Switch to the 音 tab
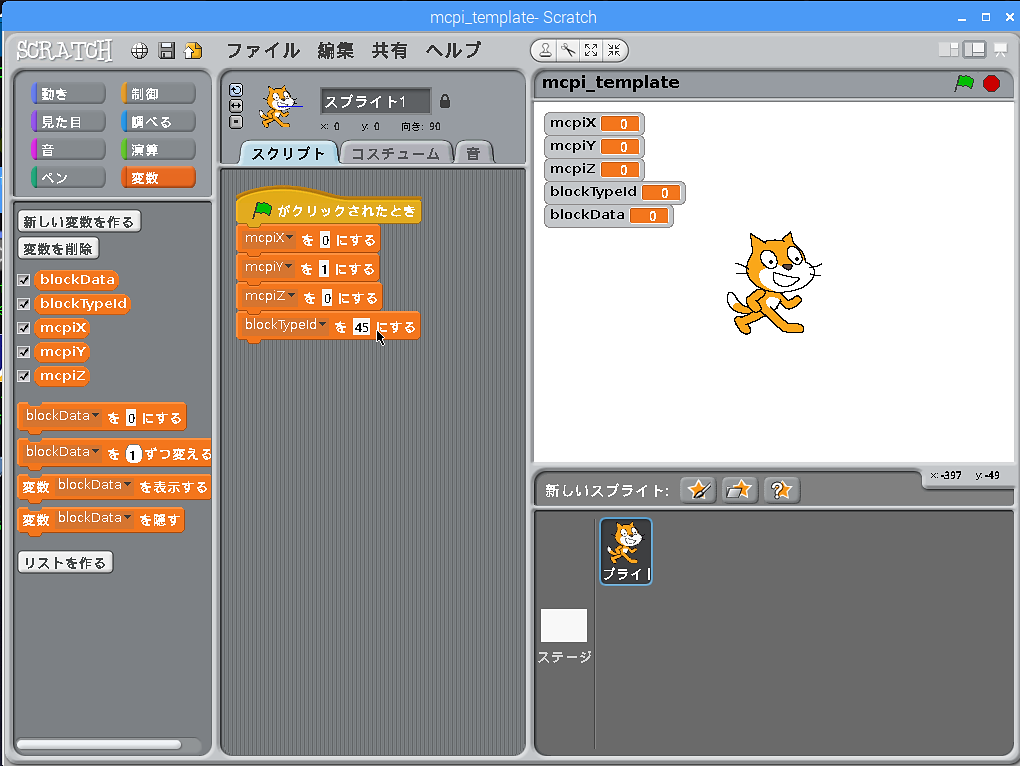 click(474, 153)
